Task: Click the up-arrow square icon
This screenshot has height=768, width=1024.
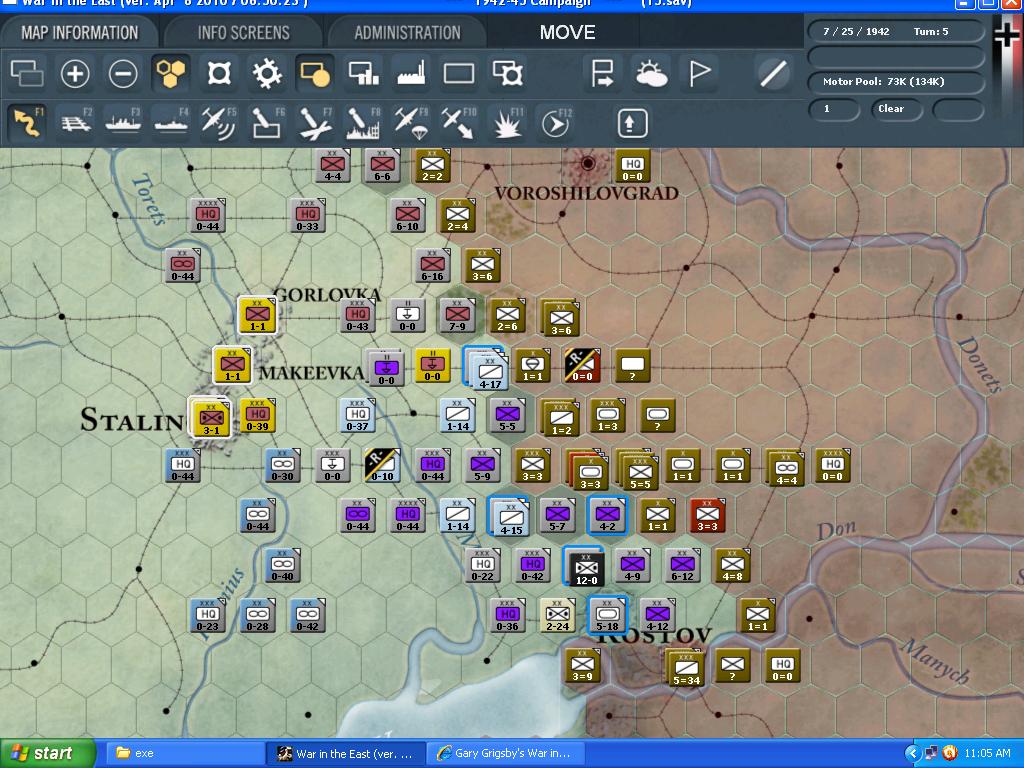Action: point(632,123)
